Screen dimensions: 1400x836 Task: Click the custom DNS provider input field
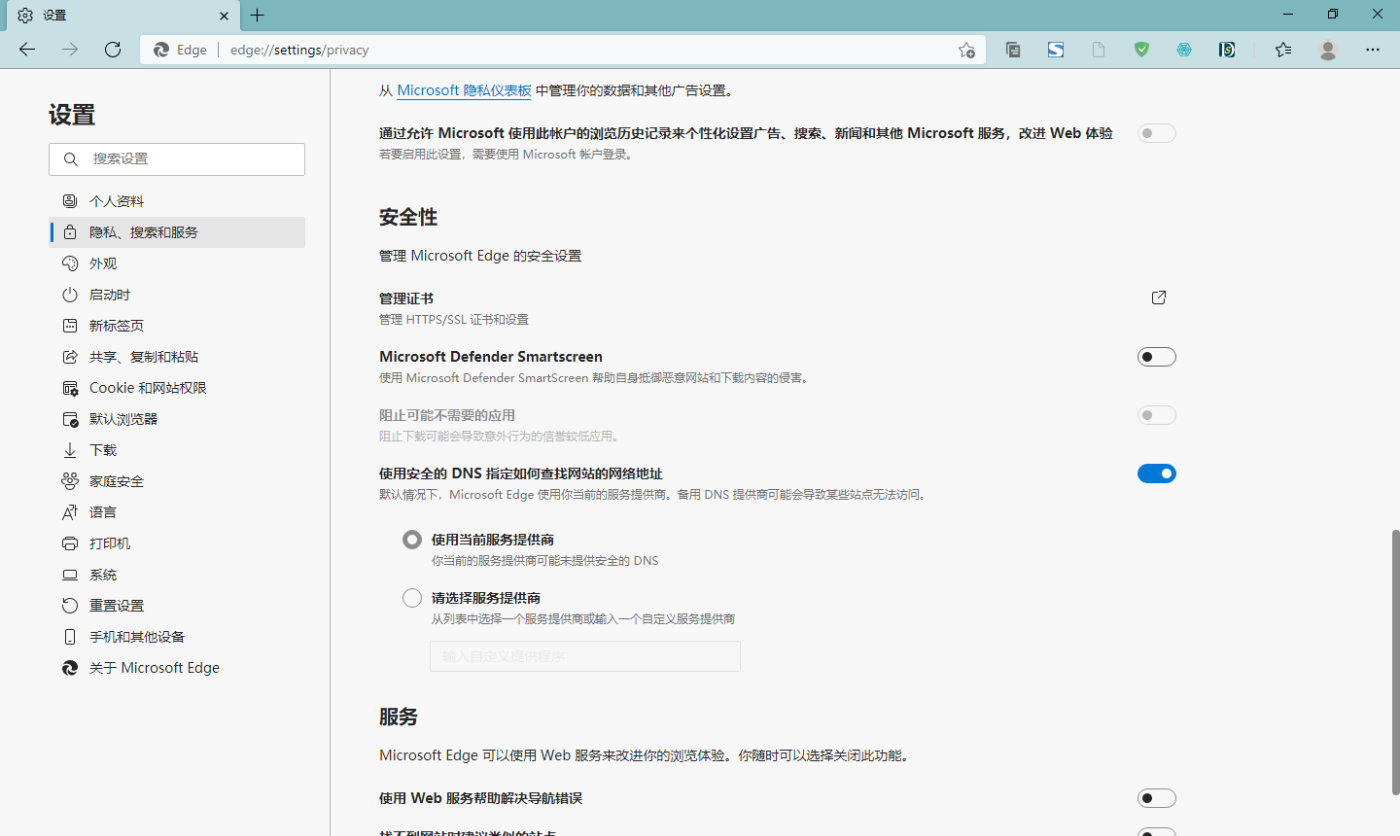[585, 656]
